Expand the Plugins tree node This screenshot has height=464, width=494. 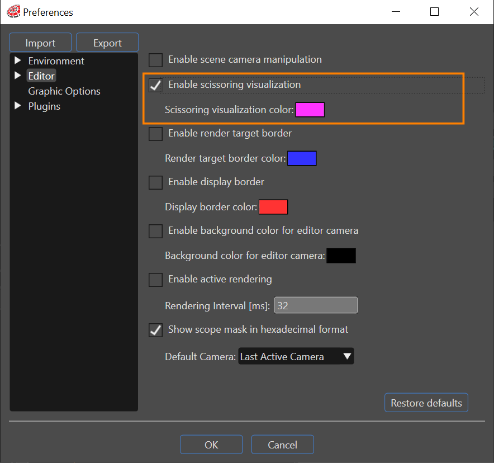[18, 106]
